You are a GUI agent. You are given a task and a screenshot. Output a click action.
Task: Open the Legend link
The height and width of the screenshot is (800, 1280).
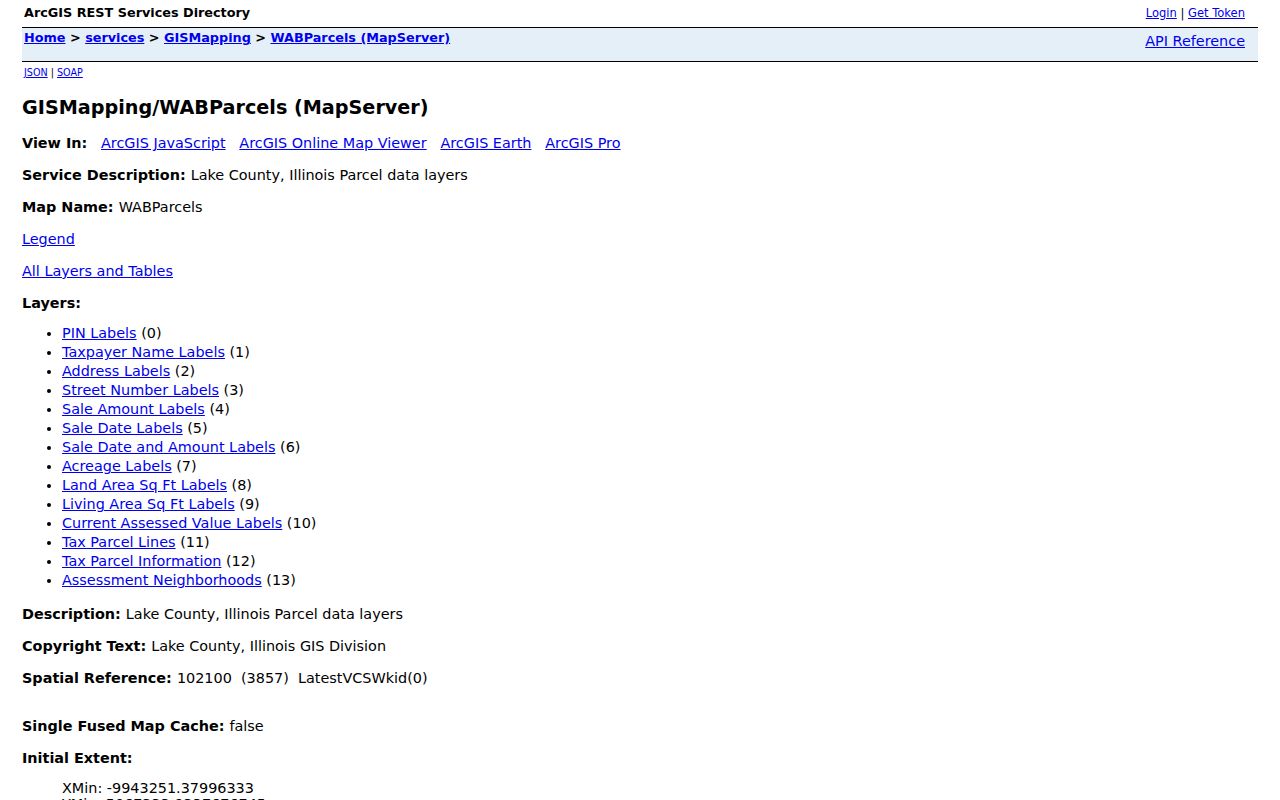point(48,239)
